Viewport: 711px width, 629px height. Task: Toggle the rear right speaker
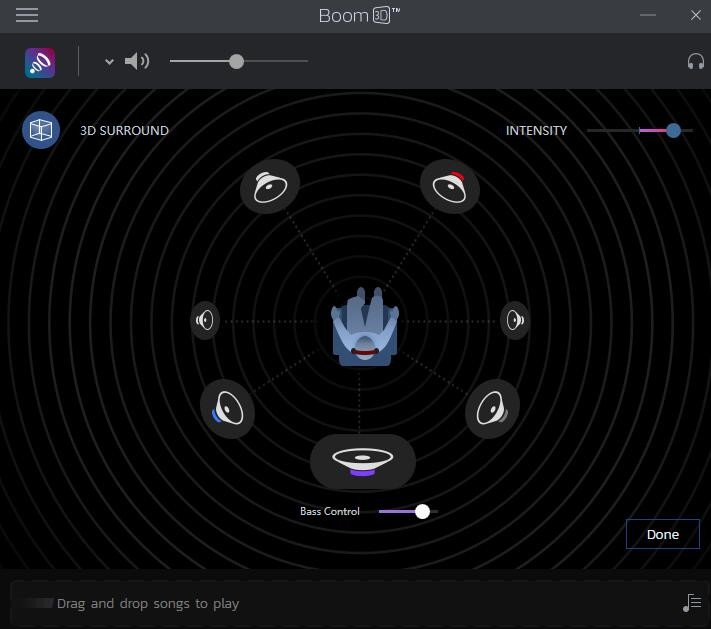coord(492,408)
